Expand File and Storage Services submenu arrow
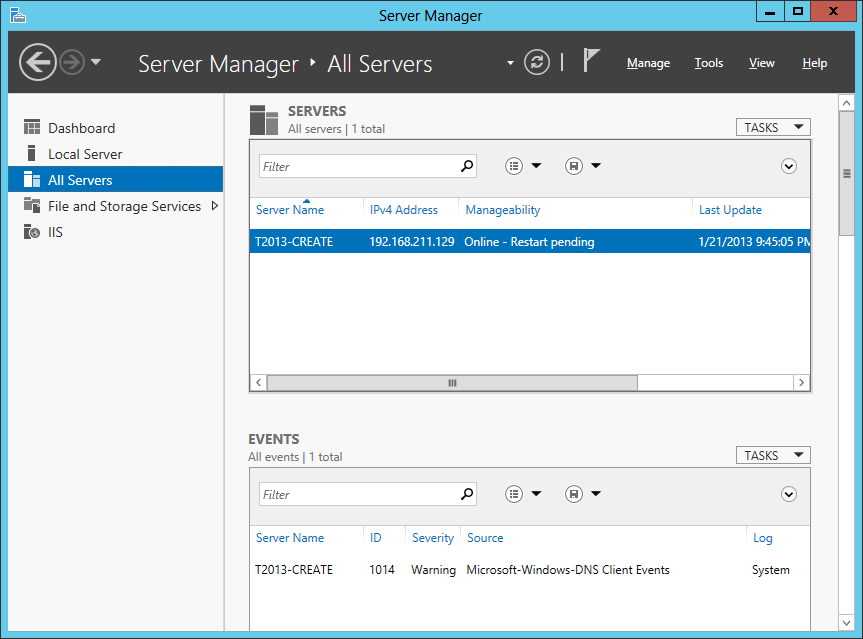The image size is (863, 639). pos(214,206)
